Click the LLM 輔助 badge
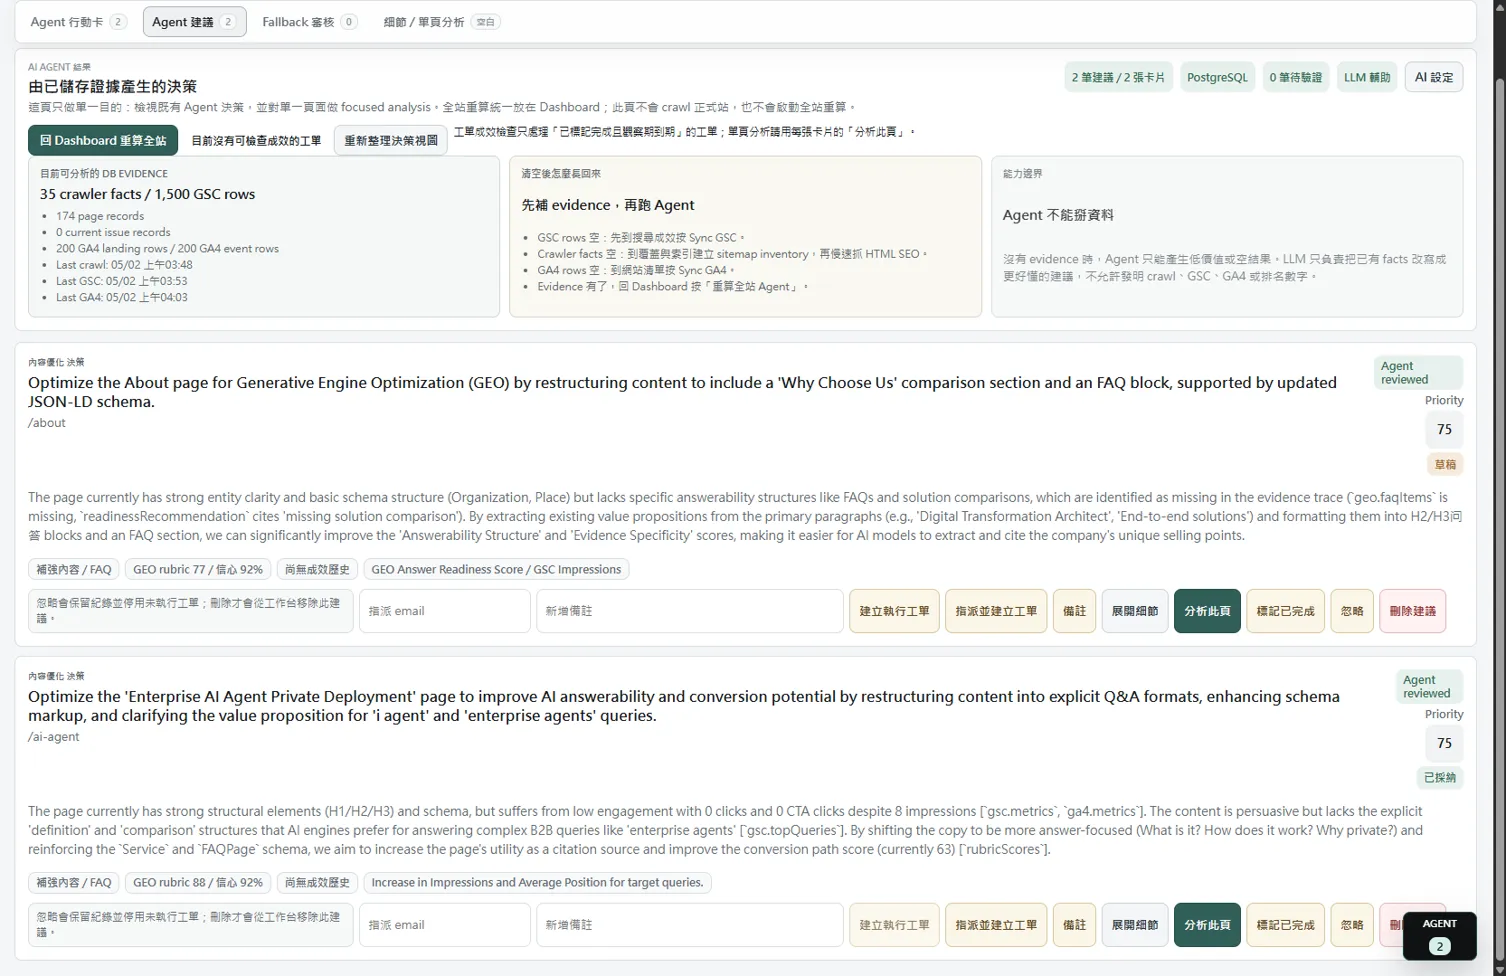This screenshot has width=1506, height=976. pos(1367,77)
